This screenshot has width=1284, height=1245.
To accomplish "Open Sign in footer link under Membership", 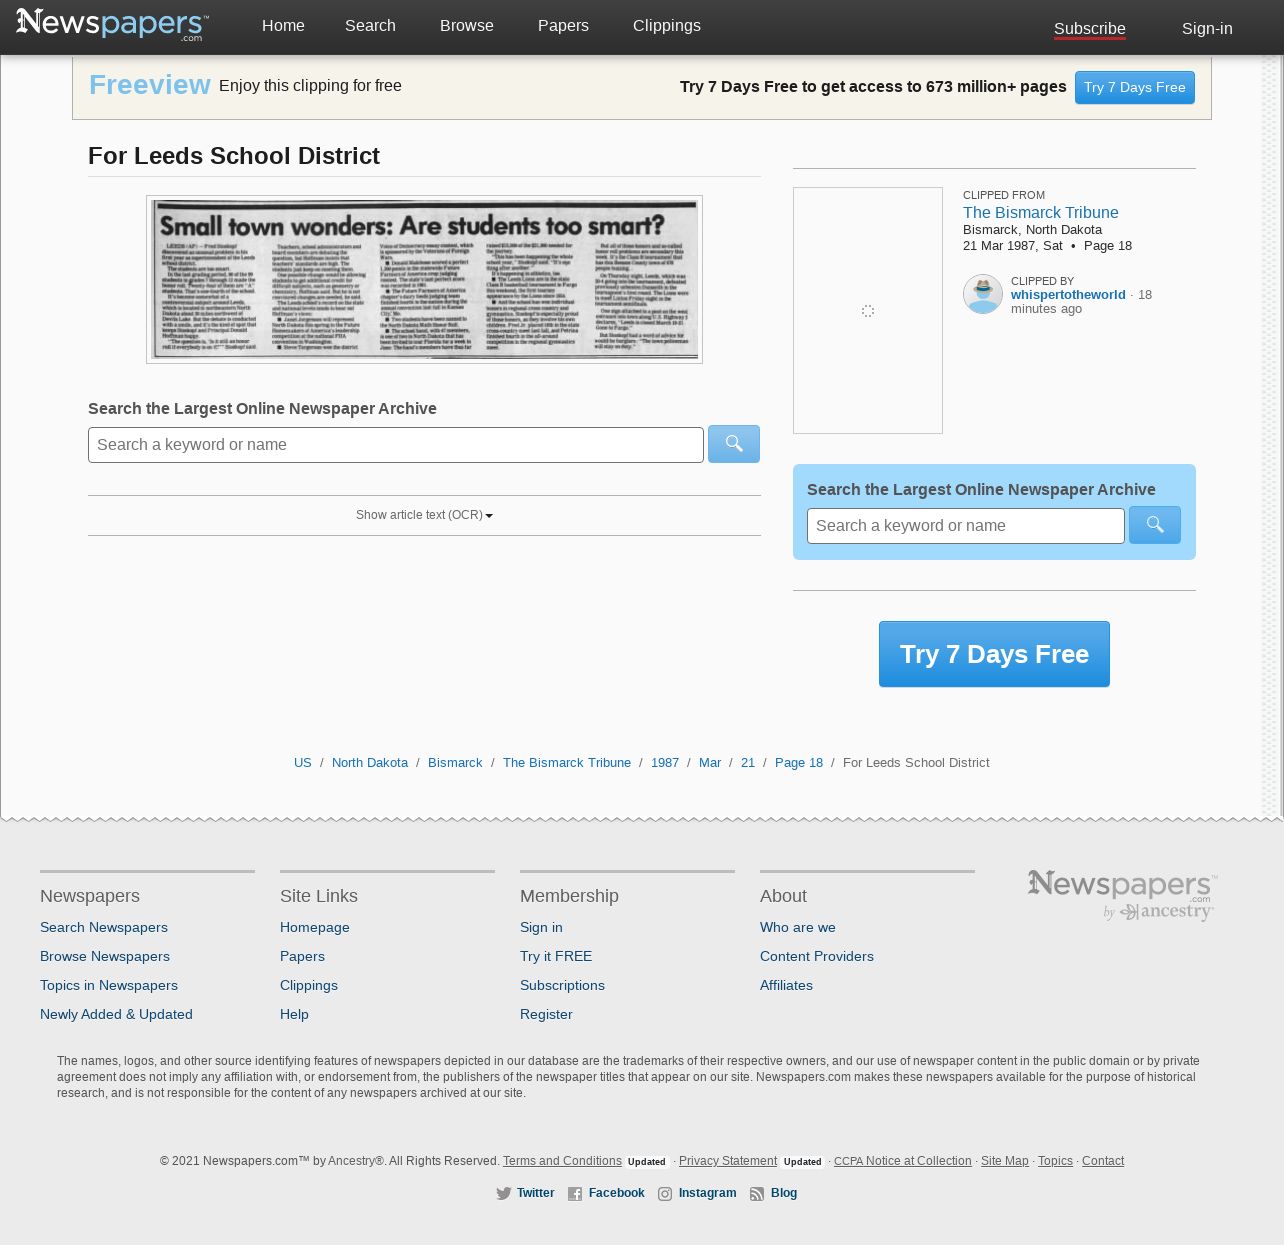I will click(541, 928).
